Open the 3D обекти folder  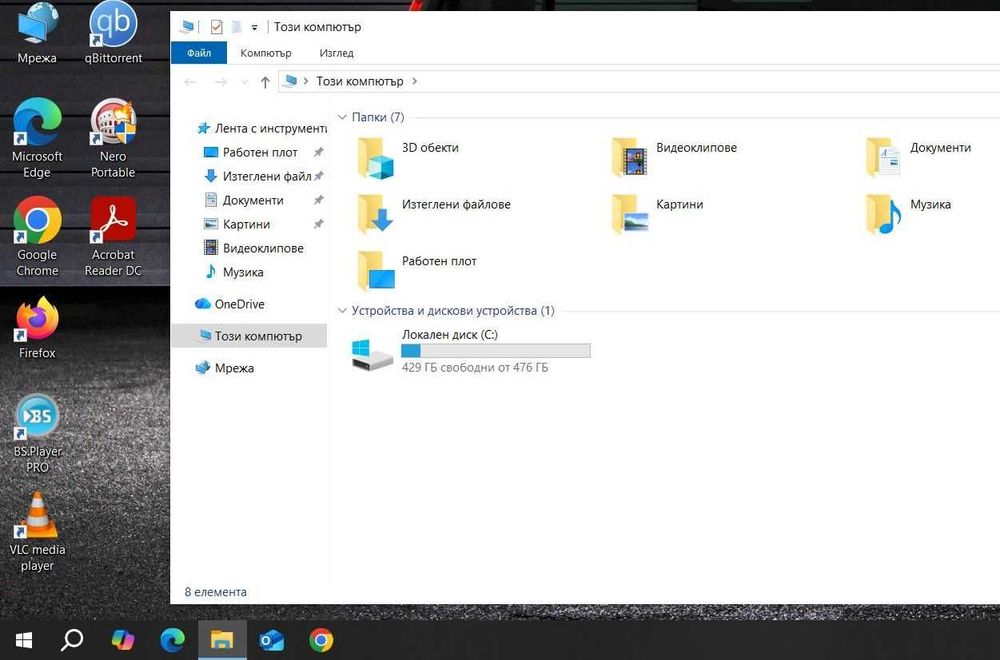click(408, 158)
